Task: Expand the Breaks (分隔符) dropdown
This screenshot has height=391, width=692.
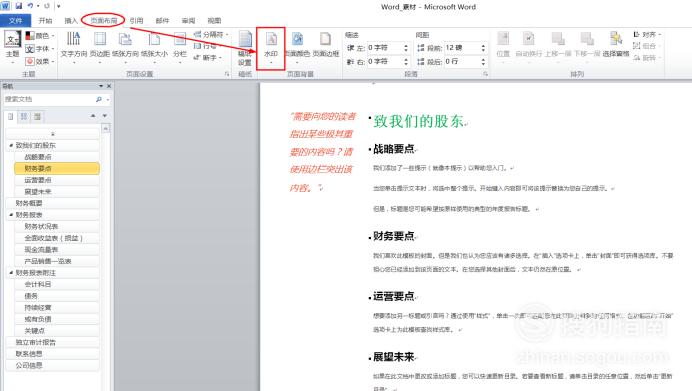Action: 211,34
